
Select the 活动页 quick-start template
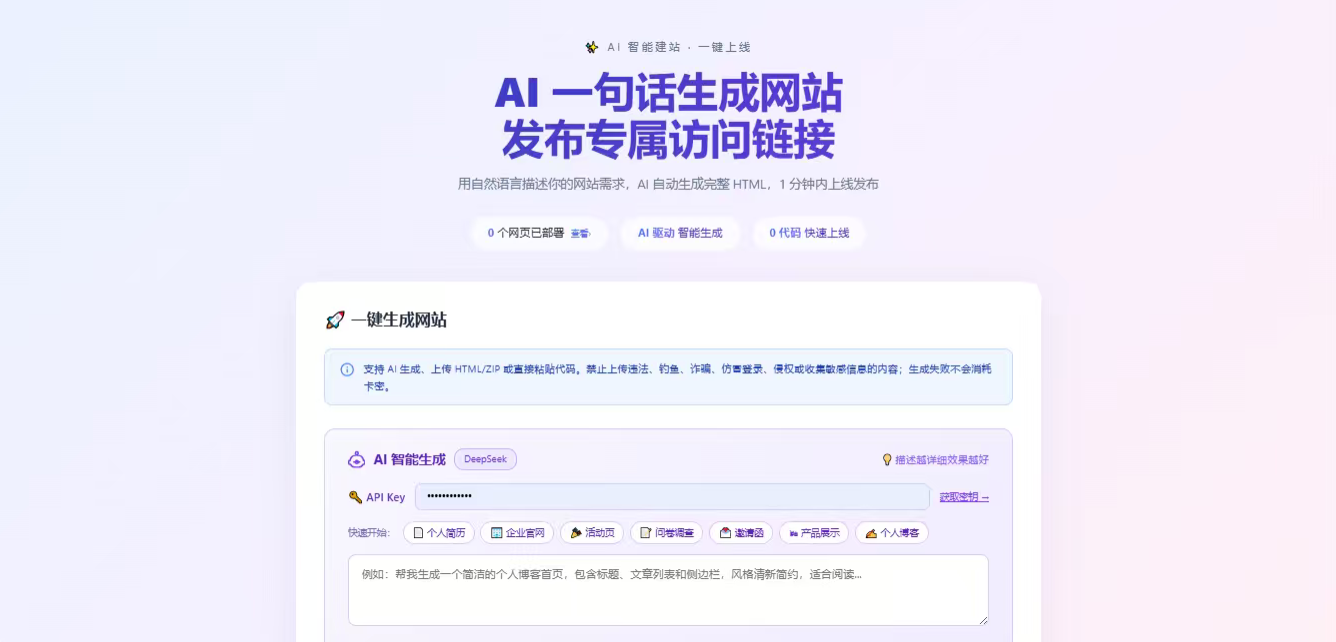[592, 533]
